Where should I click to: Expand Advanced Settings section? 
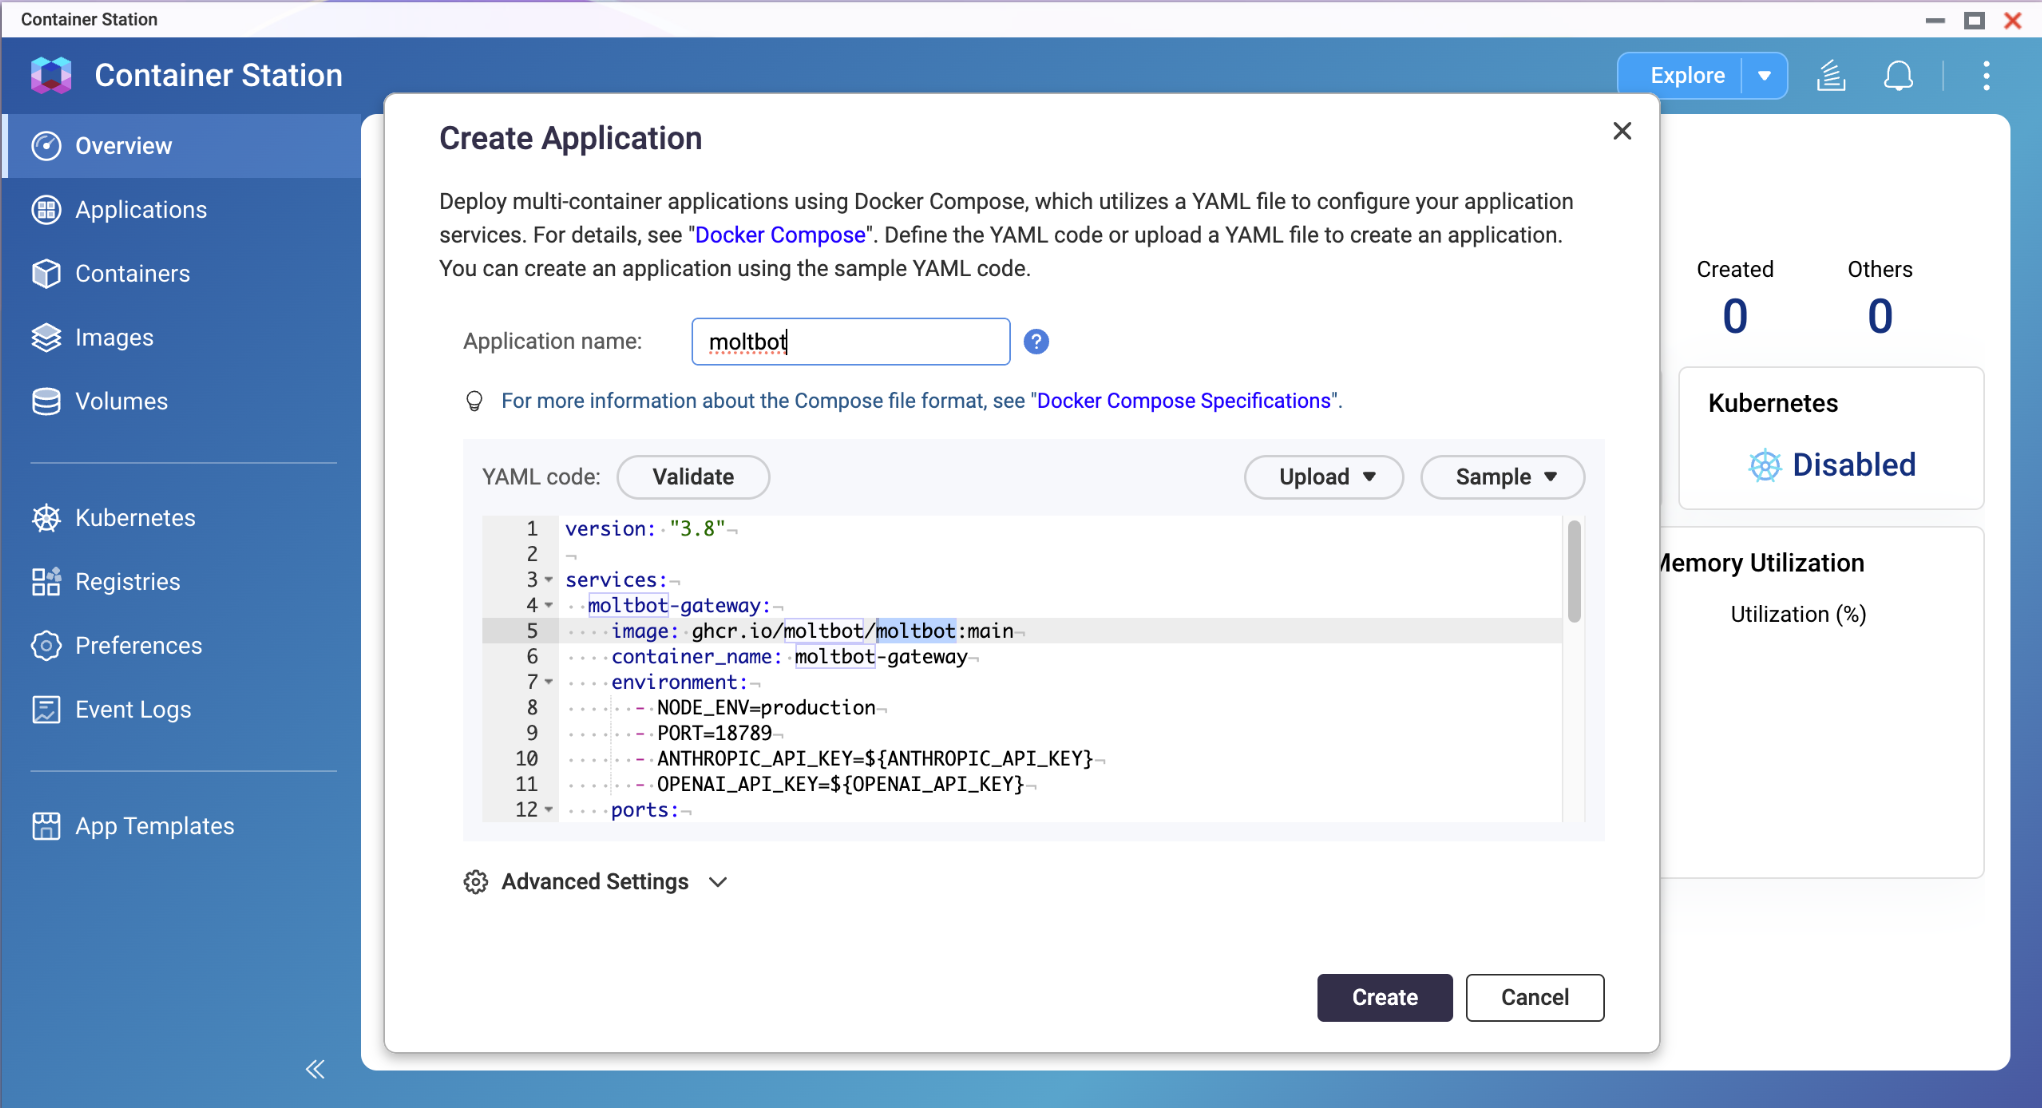595,882
